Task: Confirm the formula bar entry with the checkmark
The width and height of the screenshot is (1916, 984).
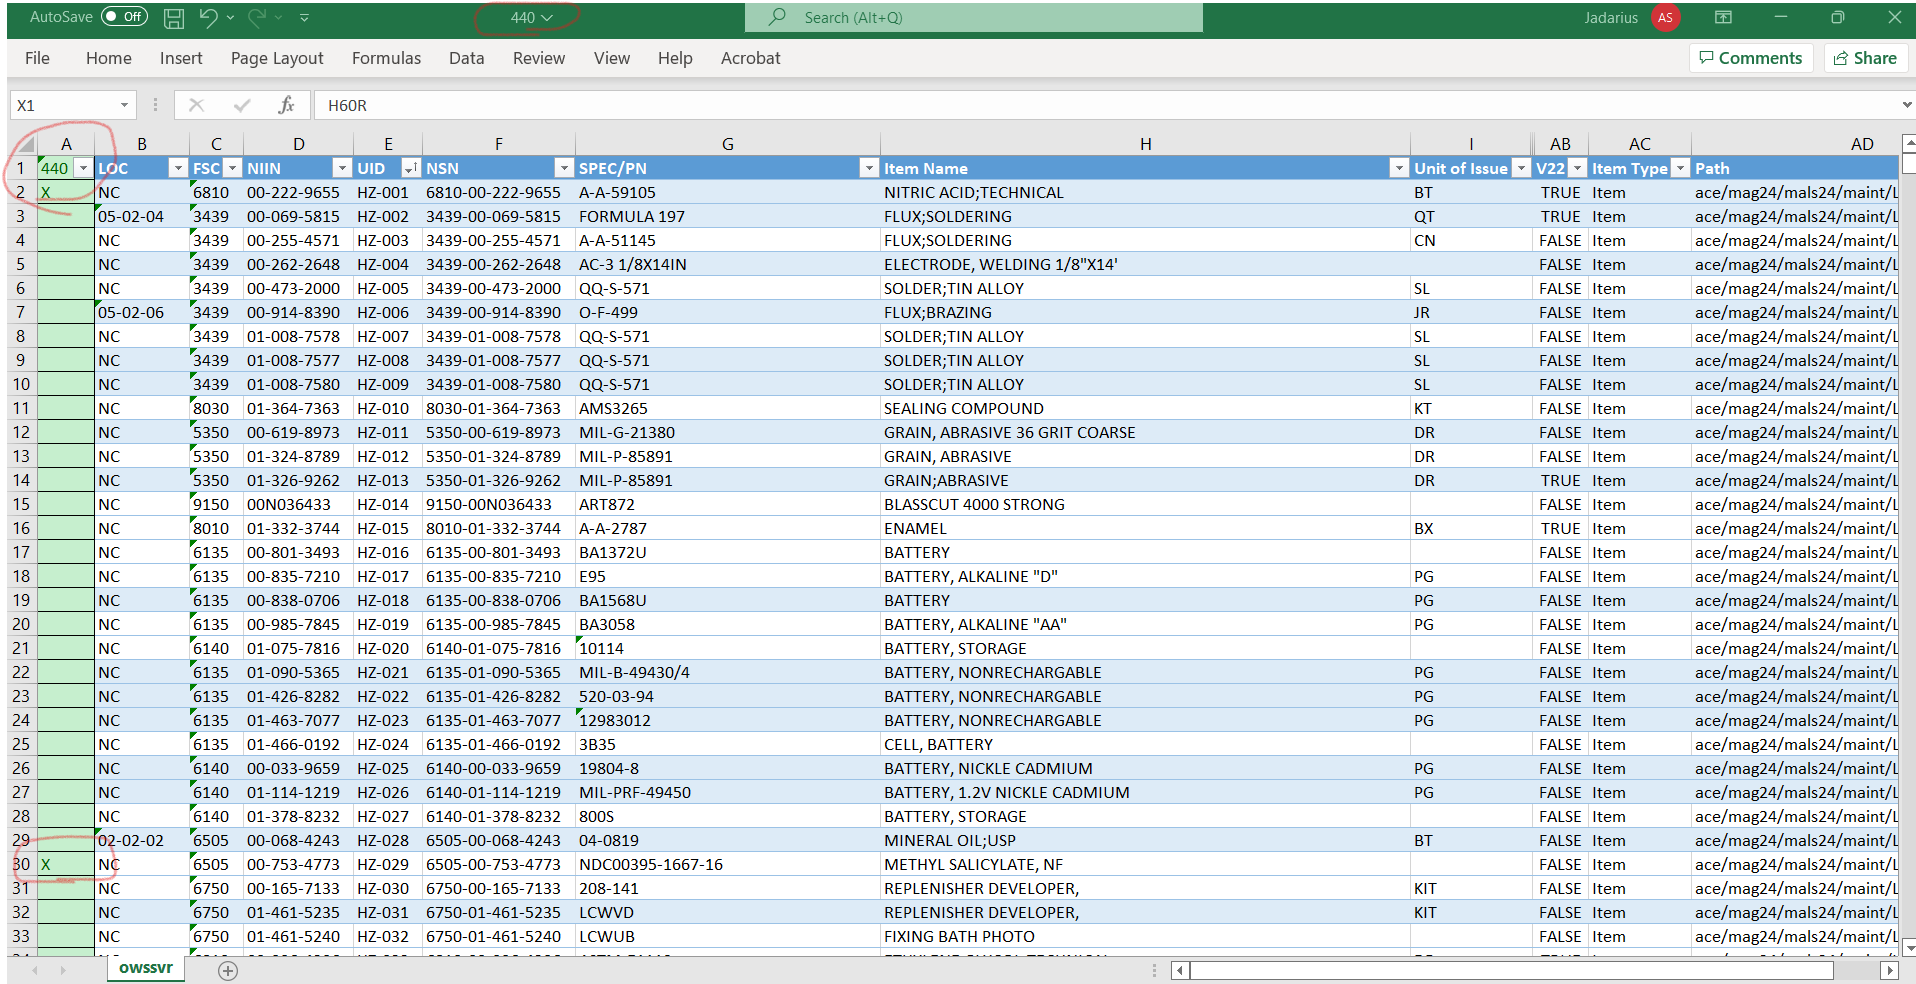Action: [x=241, y=105]
